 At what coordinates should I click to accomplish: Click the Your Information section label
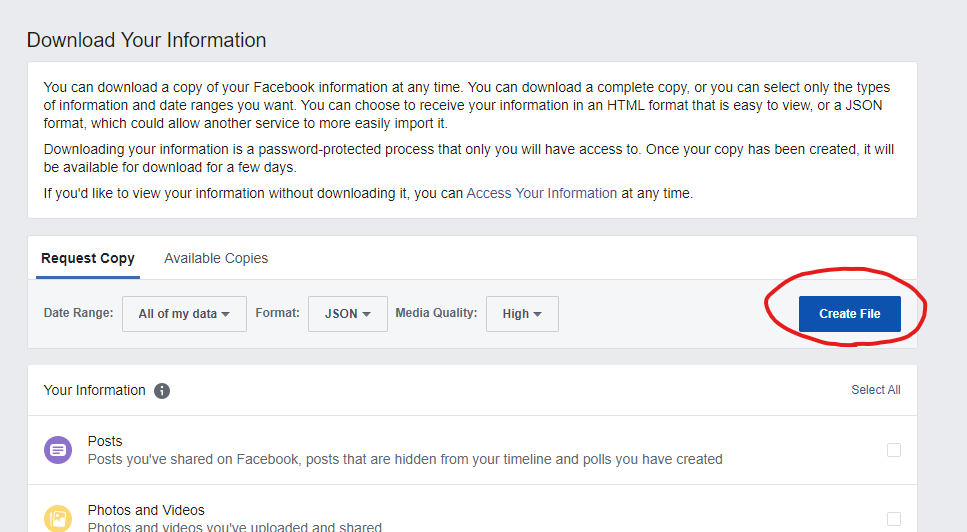pos(94,391)
